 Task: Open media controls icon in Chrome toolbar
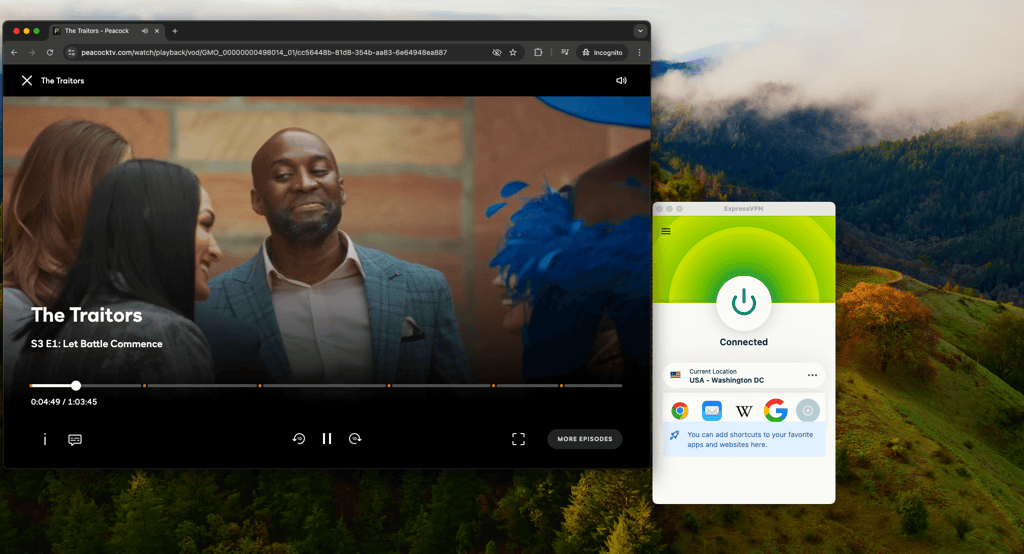pos(565,52)
